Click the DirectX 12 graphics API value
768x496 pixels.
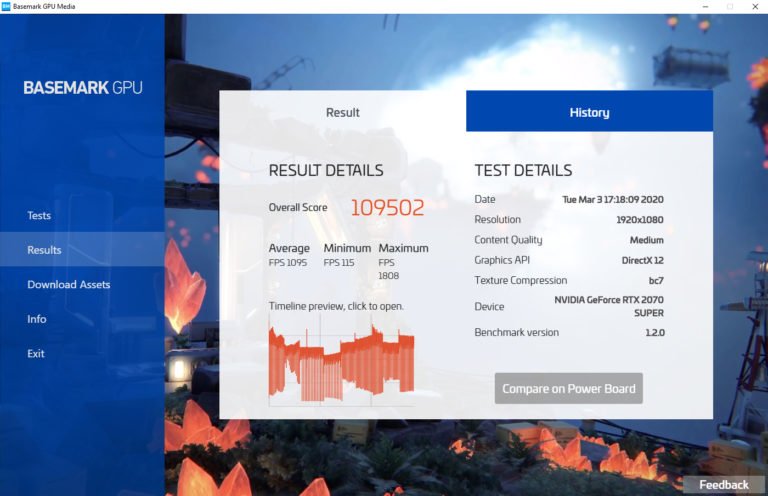643,260
